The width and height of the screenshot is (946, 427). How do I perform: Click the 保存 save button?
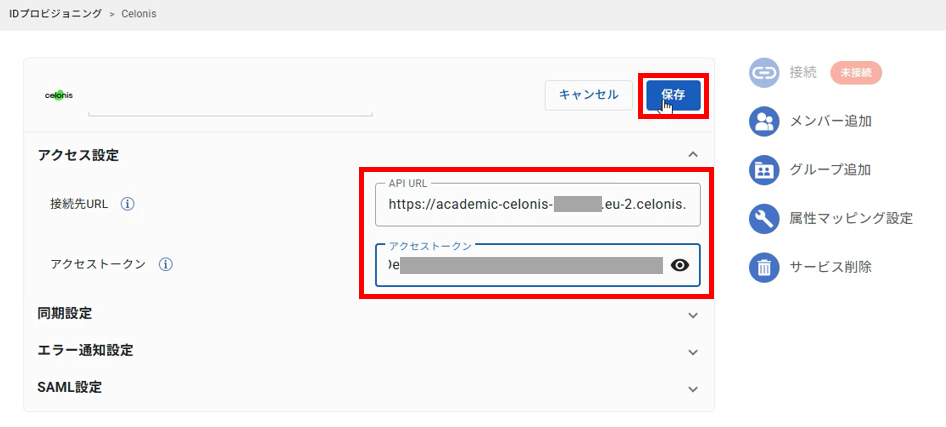click(x=673, y=95)
